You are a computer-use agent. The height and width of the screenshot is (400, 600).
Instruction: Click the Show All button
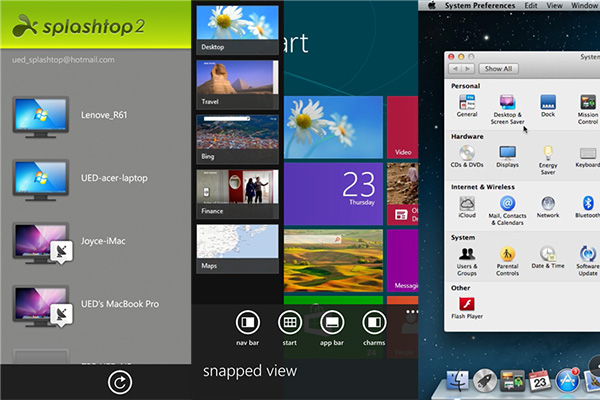(498, 69)
